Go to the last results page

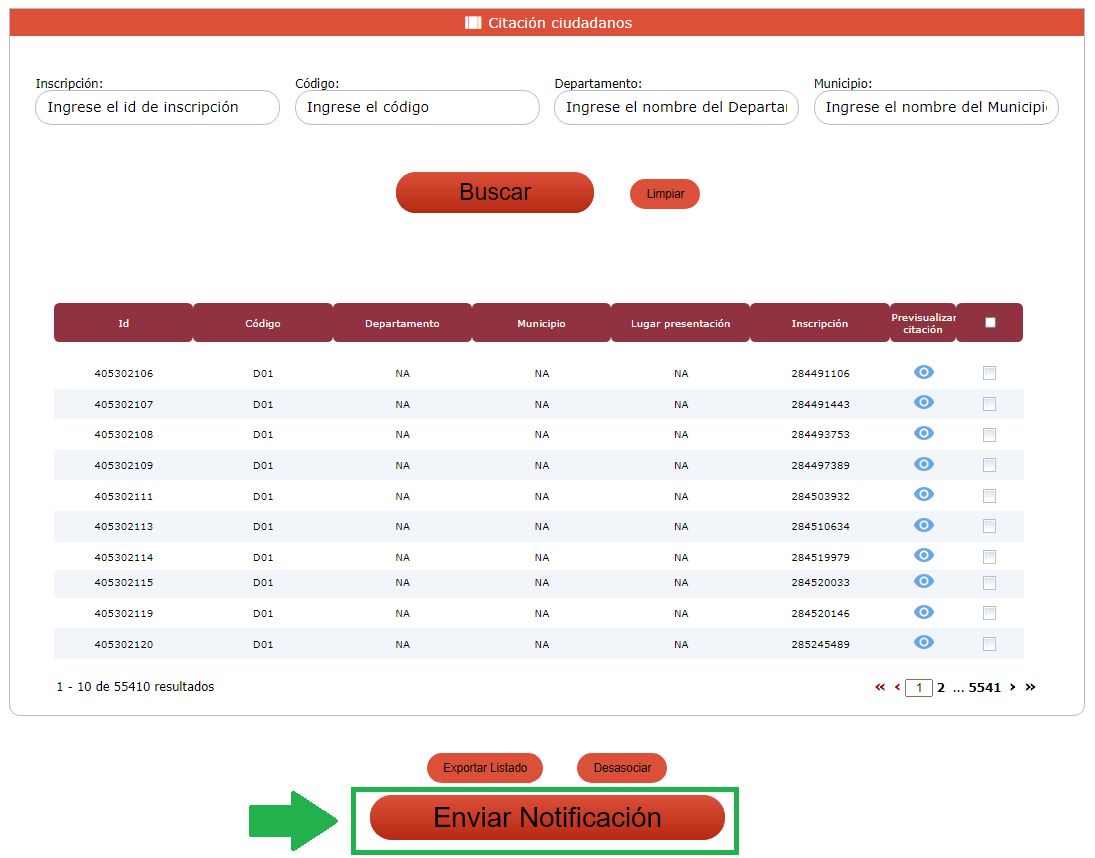1030,687
